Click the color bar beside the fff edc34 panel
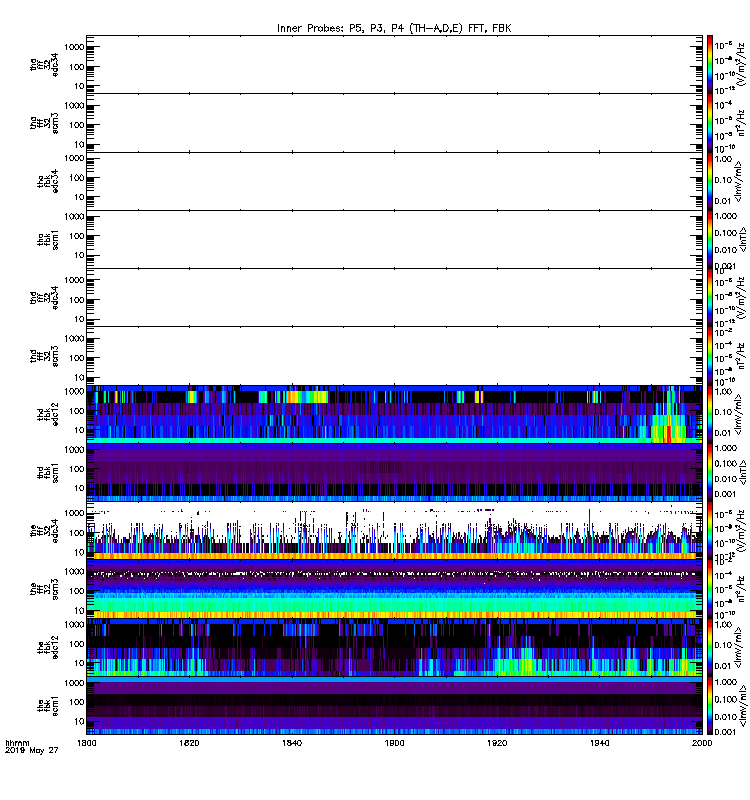 709,531
